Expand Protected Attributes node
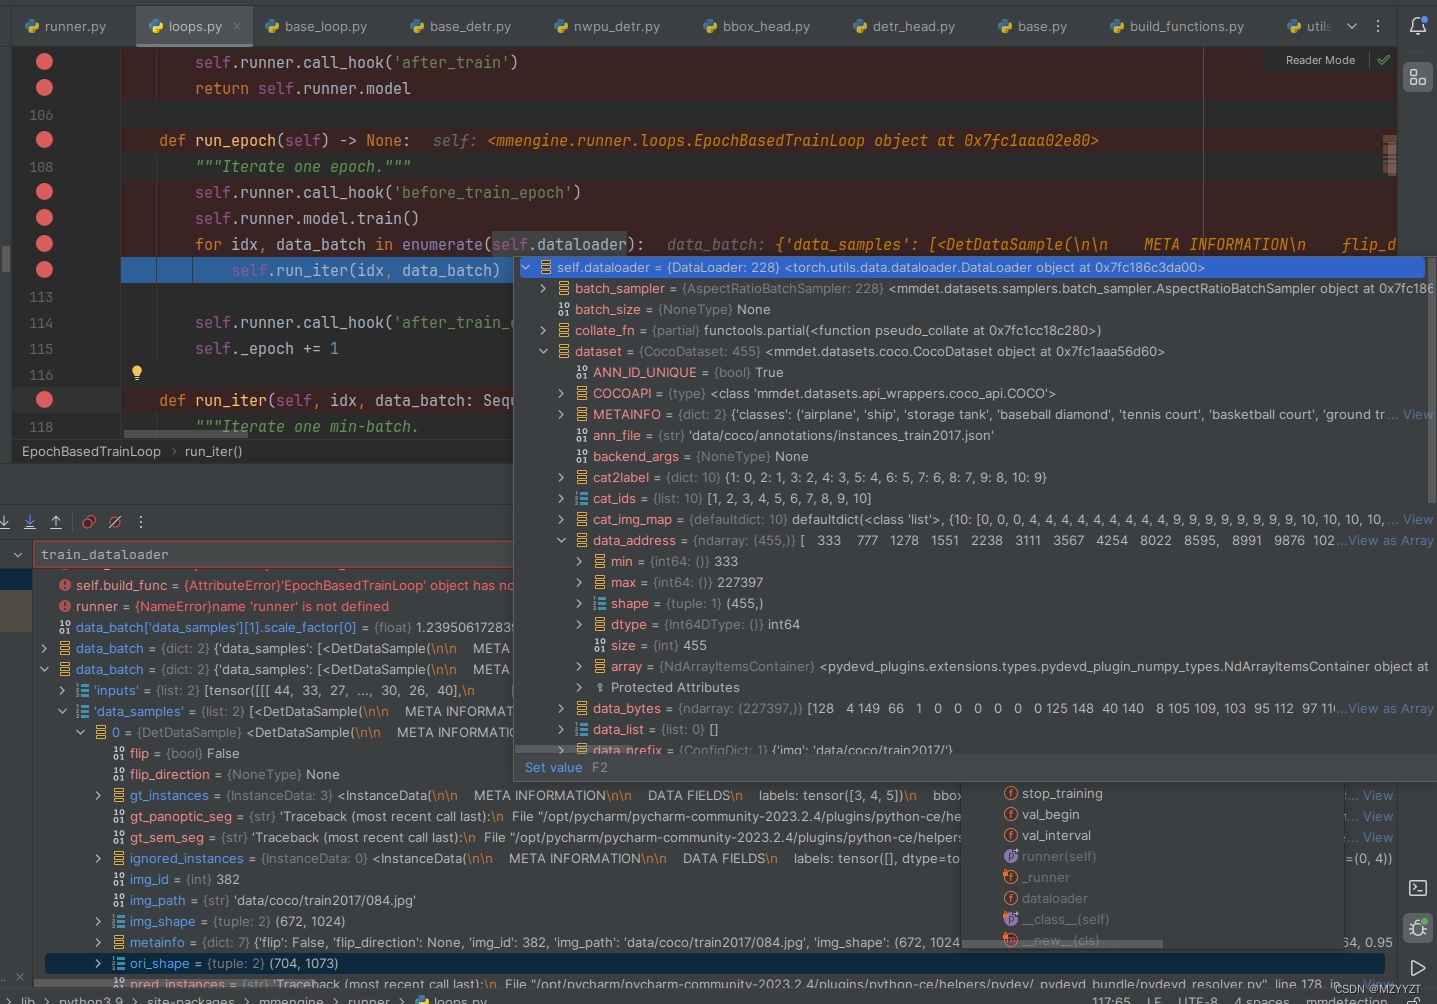The width and height of the screenshot is (1437, 1004). pyautogui.click(x=579, y=687)
